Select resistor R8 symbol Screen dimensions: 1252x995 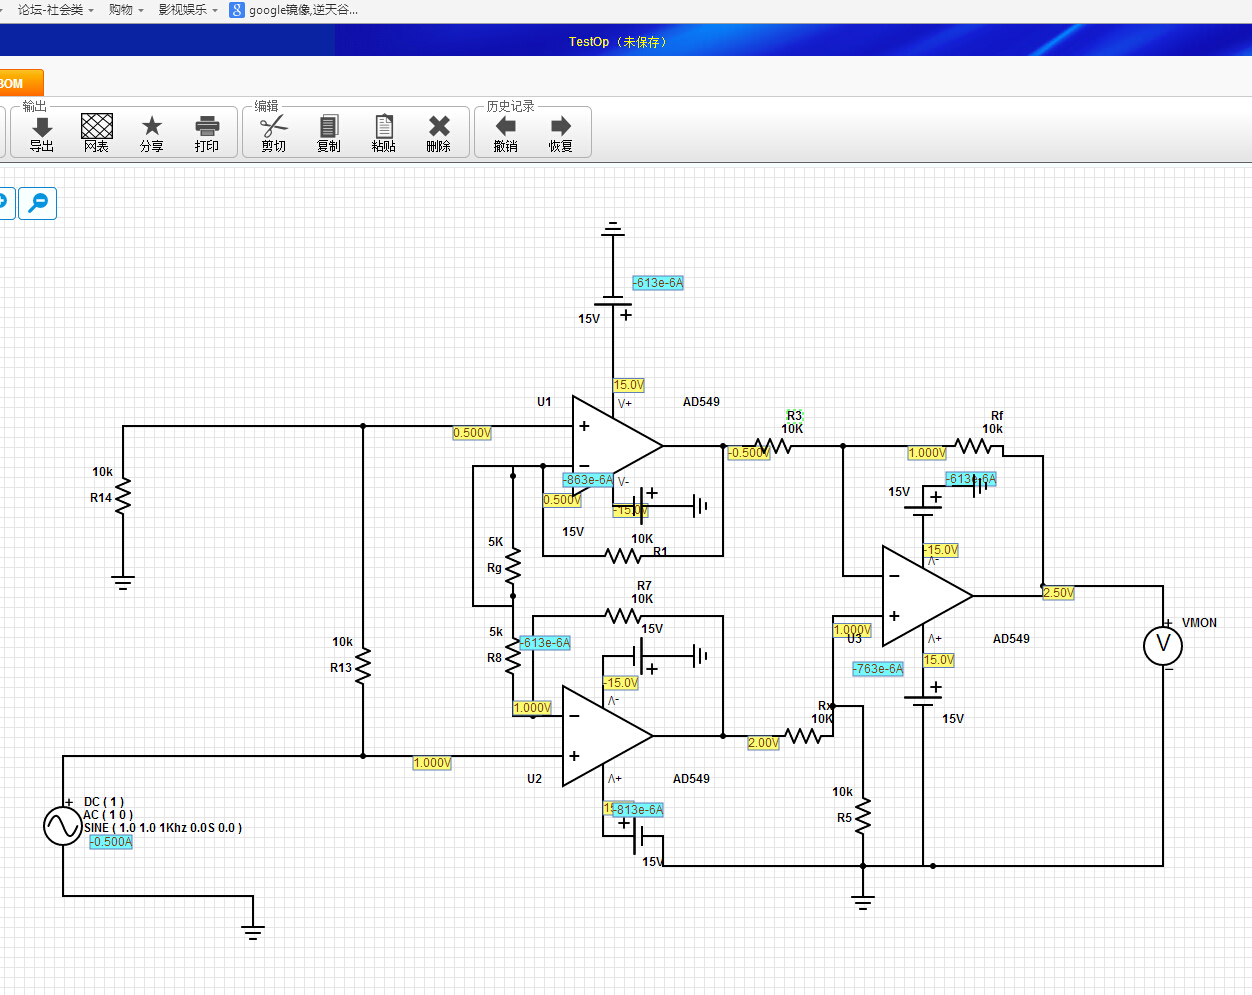click(513, 657)
